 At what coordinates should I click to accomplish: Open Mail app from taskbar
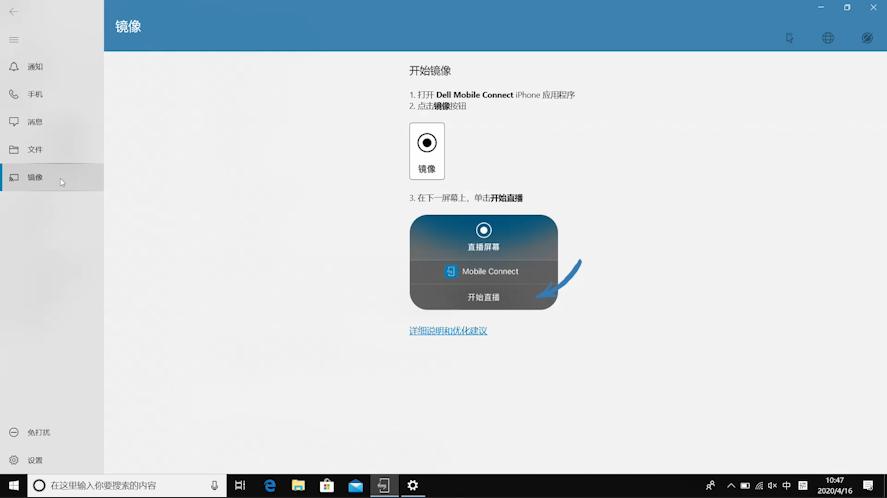tap(355, 486)
